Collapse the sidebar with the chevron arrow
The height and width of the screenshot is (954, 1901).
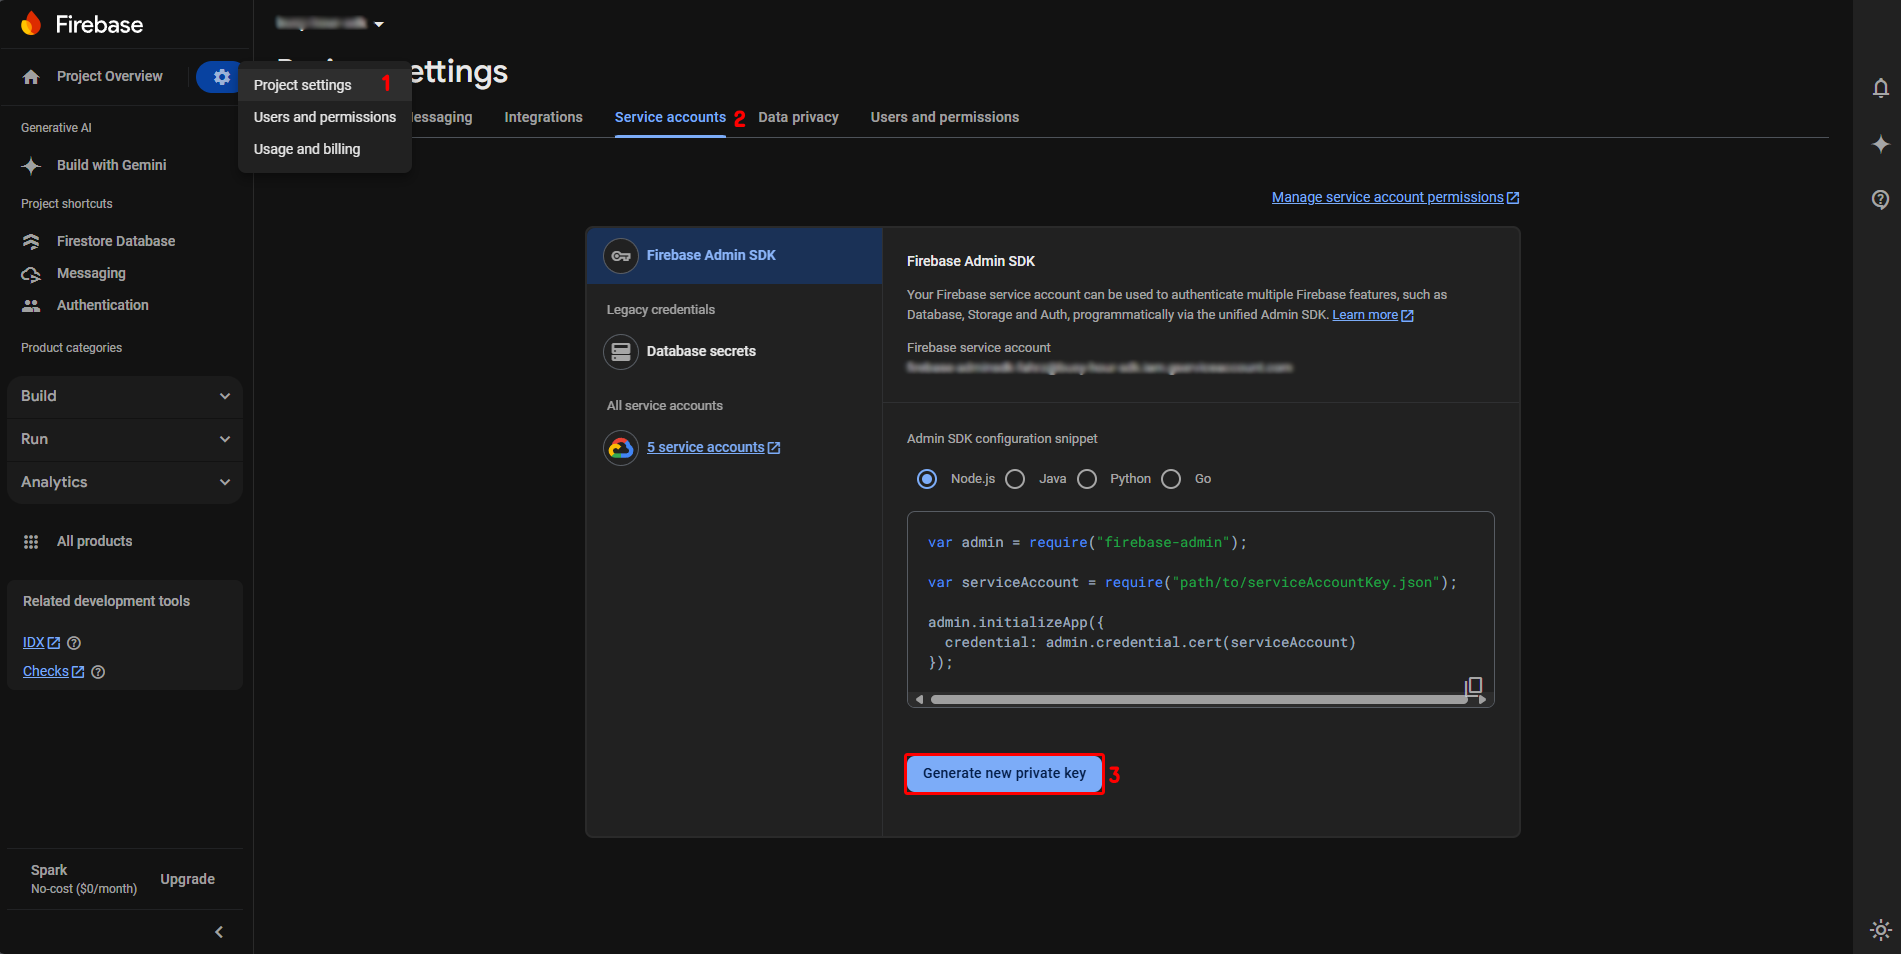pyautogui.click(x=219, y=932)
